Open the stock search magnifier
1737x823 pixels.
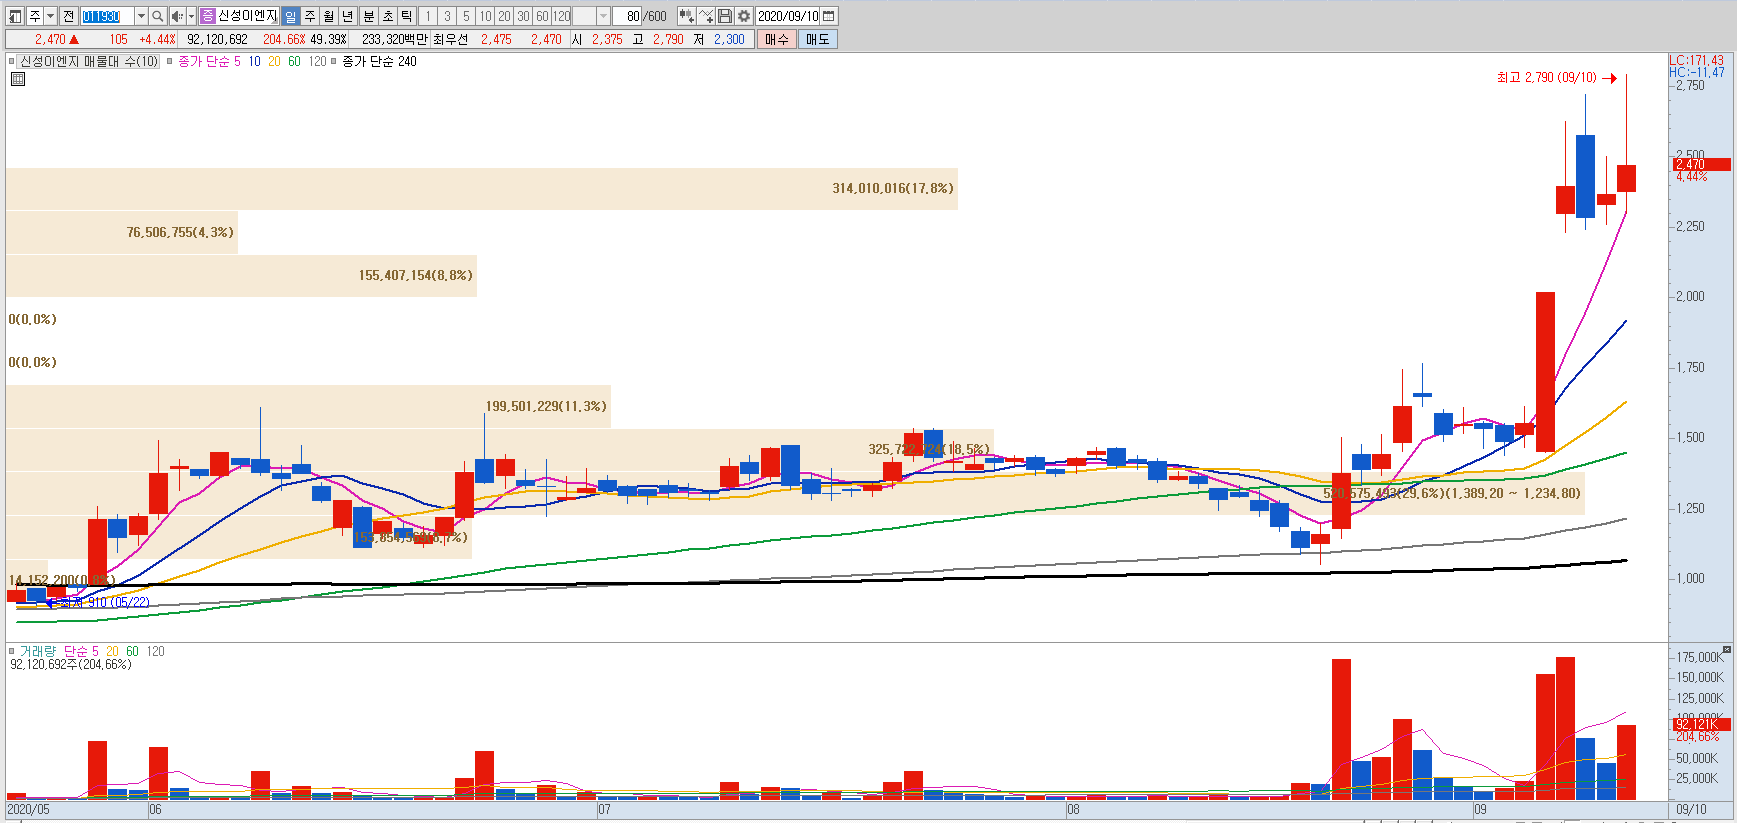point(158,16)
